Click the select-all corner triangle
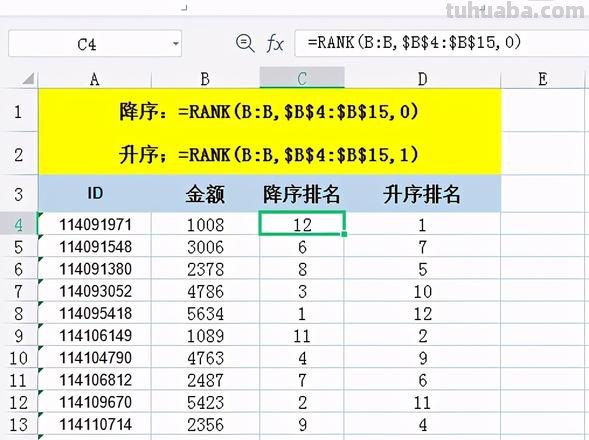Viewport: 589px width, 440px height. tap(29, 79)
